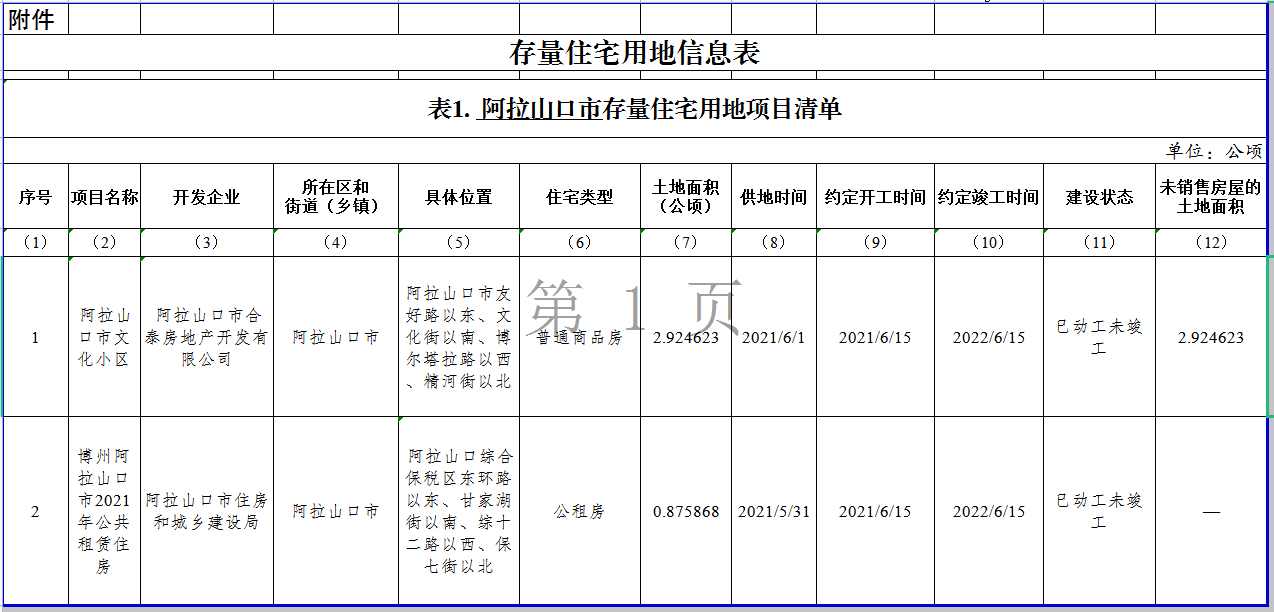Screen dimensions: 1274x612
Task: Select the 项目名称 column header
Action: [105, 197]
